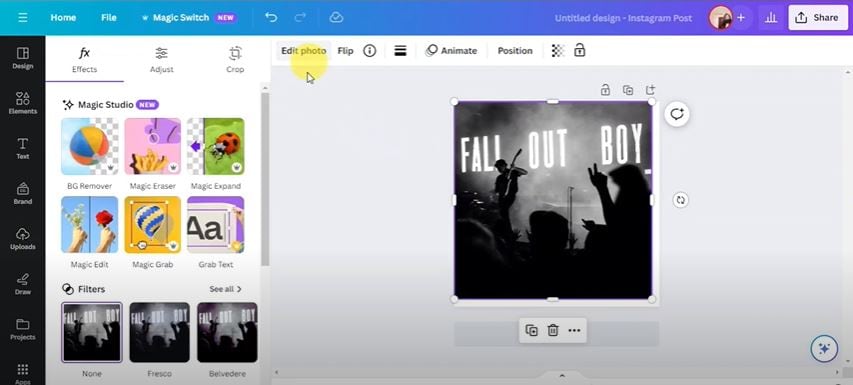Click the Position button
The height and width of the screenshot is (385, 853).
pos(515,51)
